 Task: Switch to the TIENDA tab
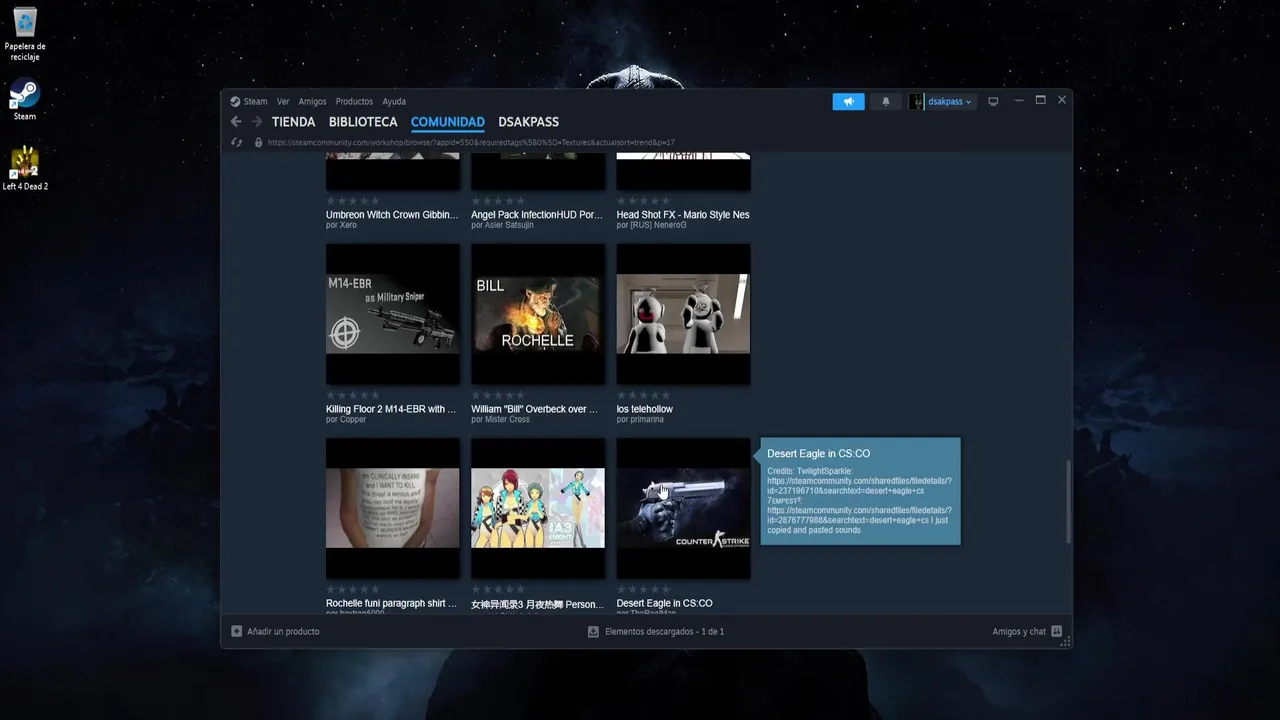click(293, 122)
